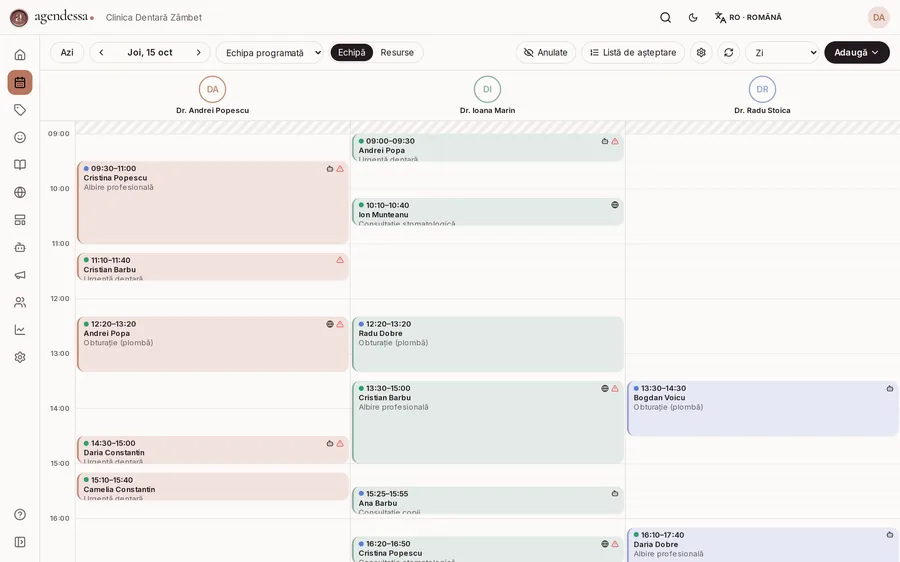This screenshot has width=900, height=562.
Task: Refresh the calendar with the refresh icon
Action: pos(728,52)
